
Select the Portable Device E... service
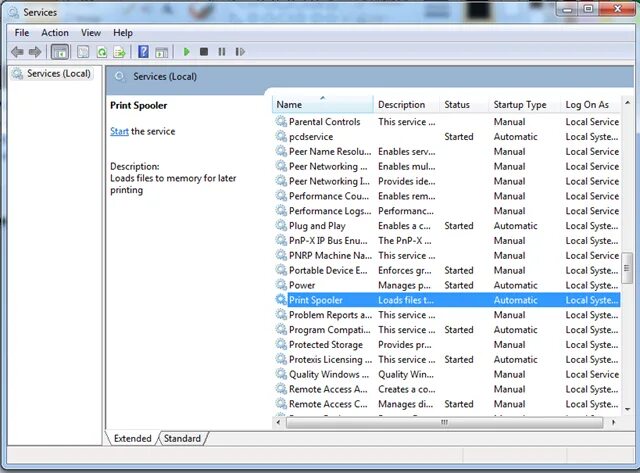[447, 270]
